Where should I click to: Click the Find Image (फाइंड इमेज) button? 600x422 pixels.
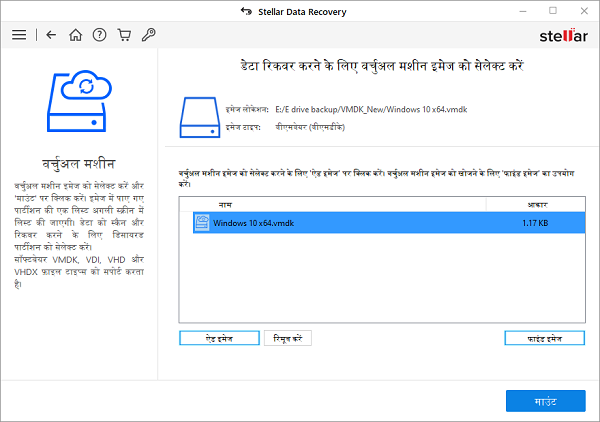tap(545, 338)
